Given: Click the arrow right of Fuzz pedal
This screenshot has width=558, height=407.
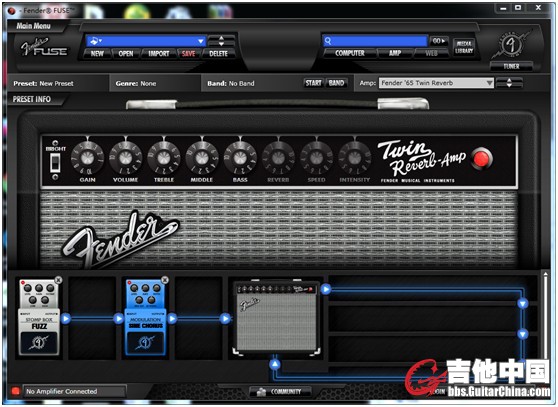Looking at the screenshot, I should tap(66, 318).
